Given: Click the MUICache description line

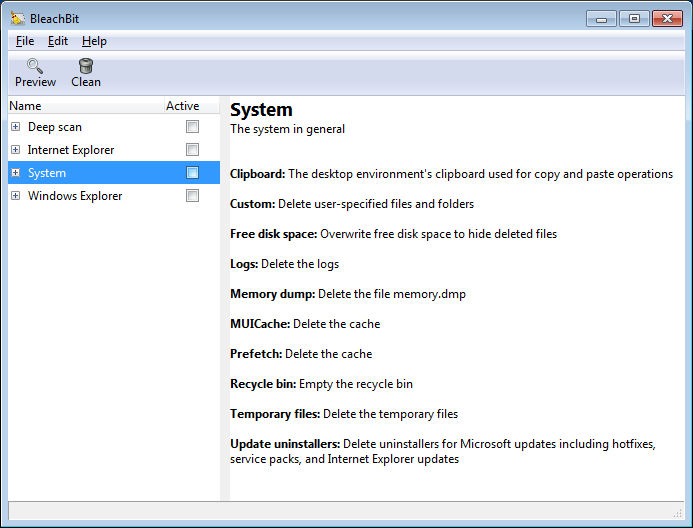Looking at the screenshot, I should pos(305,324).
